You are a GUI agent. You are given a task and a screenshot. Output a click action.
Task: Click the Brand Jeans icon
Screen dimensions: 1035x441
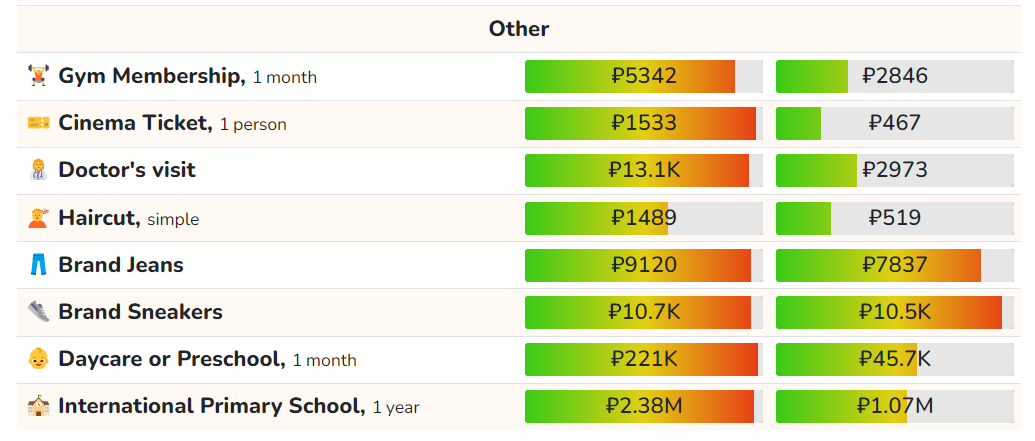[x=38, y=265]
